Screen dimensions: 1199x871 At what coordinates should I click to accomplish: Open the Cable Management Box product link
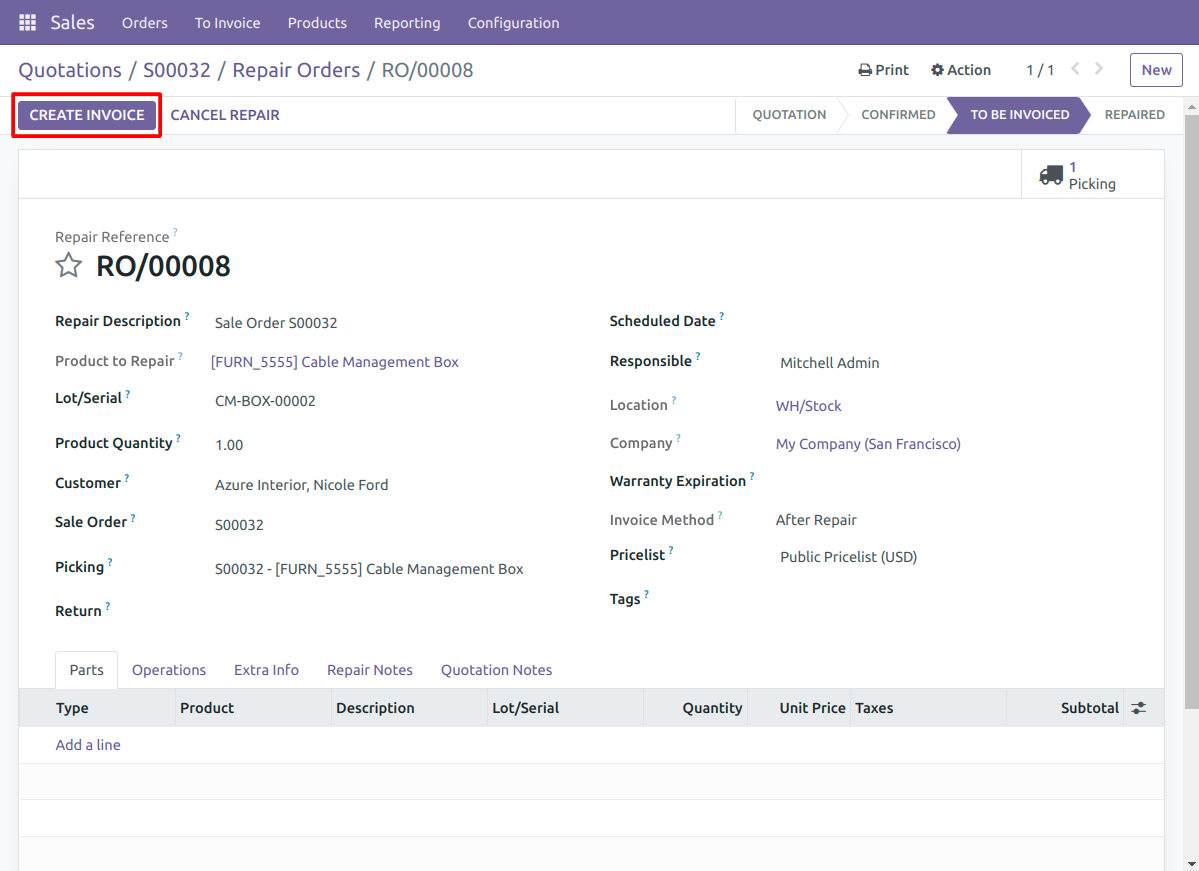(x=335, y=362)
